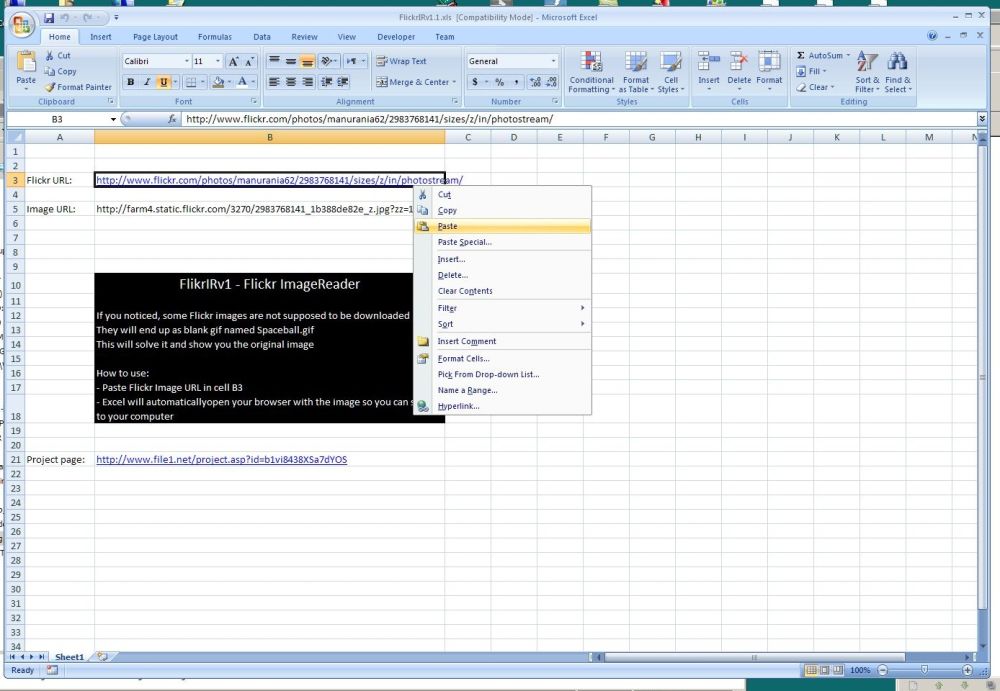Image resolution: width=1000 pixels, height=691 pixels.
Task: Open the Merge & Center dropdown arrow
Action: pyautogui.click(x=454, y=82)
